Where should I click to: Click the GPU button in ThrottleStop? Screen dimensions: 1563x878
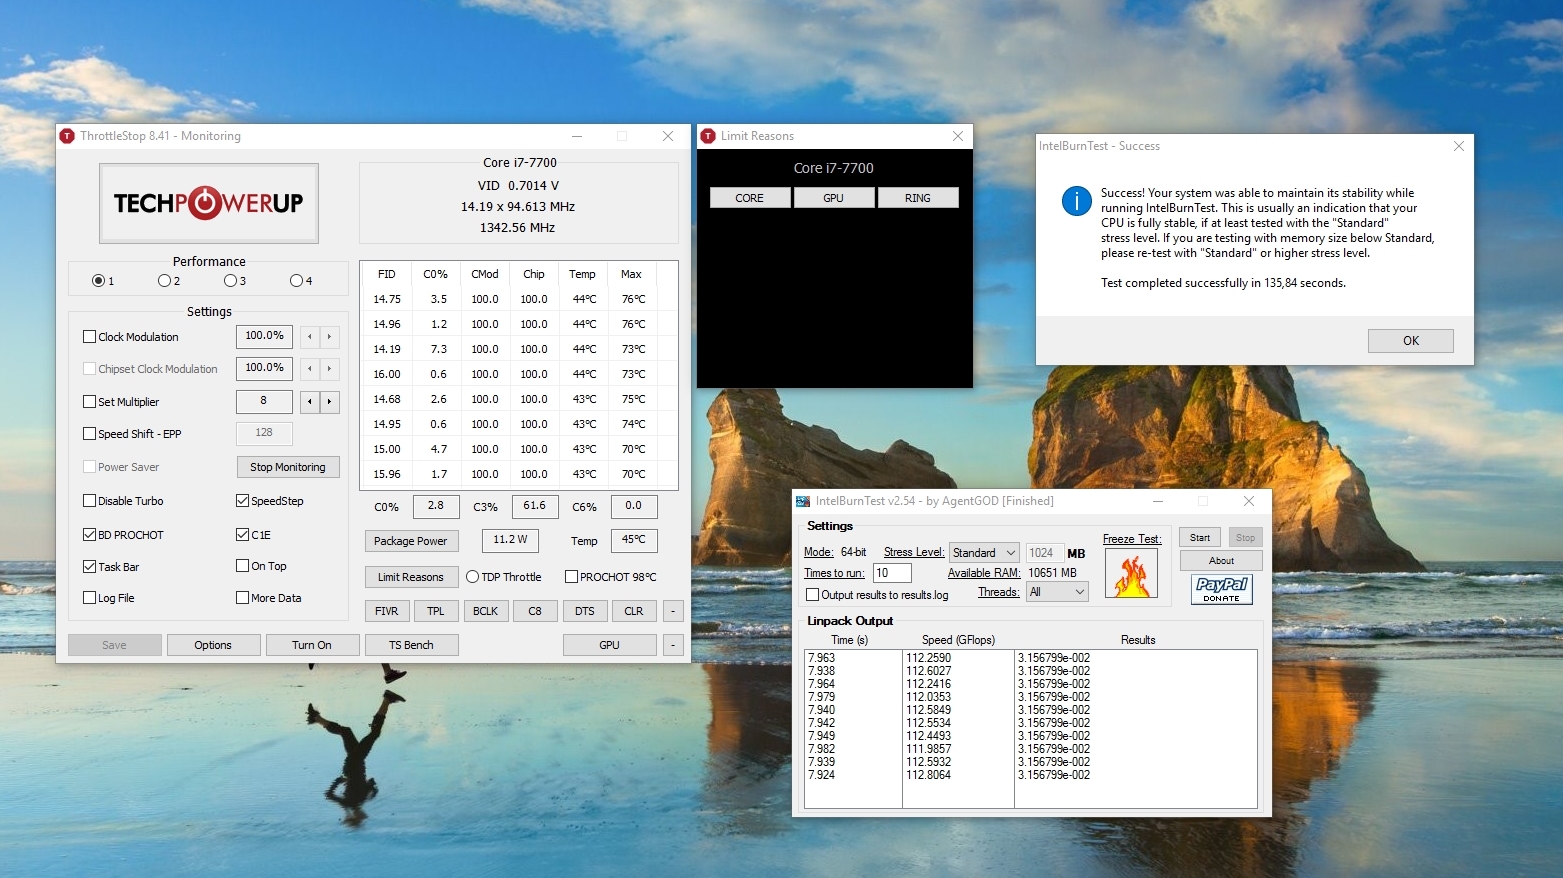coord(610,645)
